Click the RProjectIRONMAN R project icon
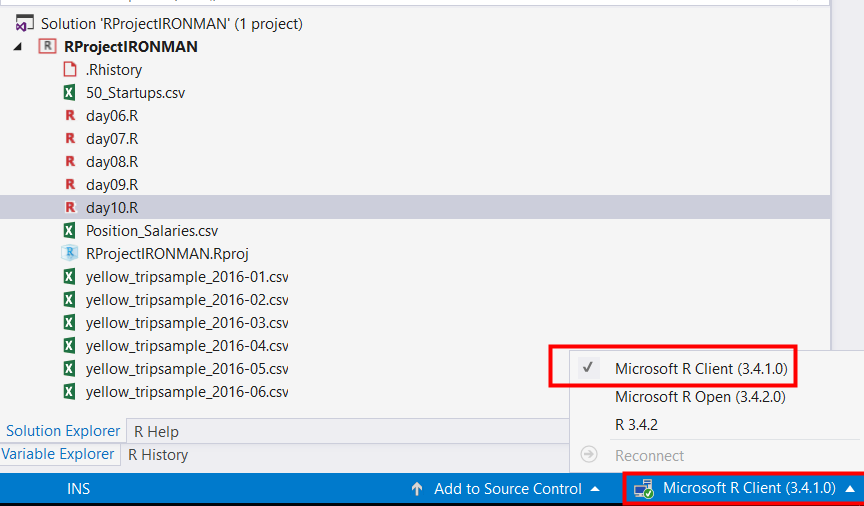 (47, 46)
